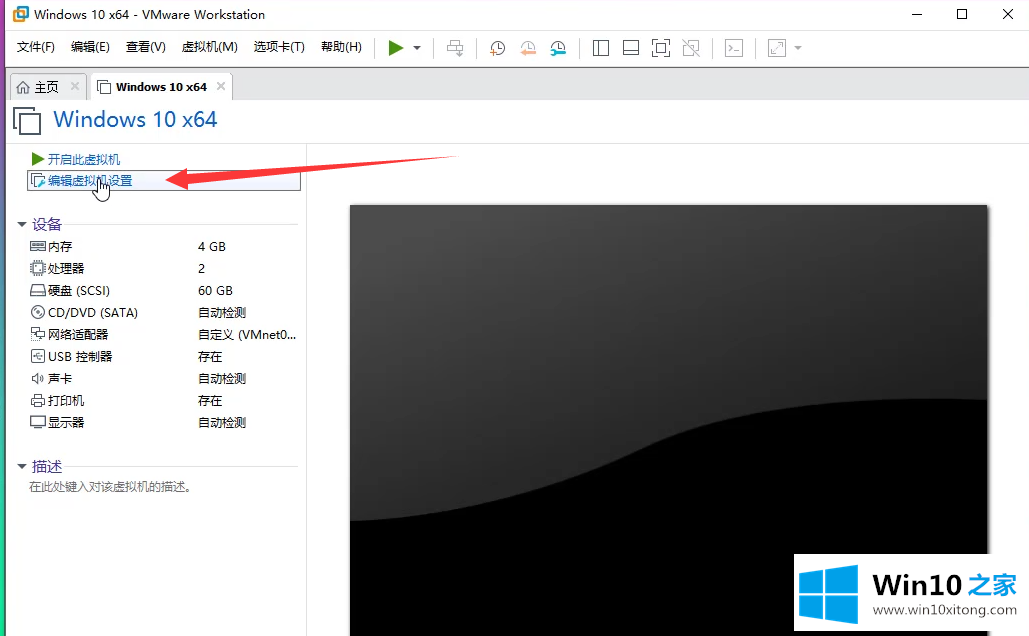
Task: Enter full screen mode icon
Action: pos(661,48)
